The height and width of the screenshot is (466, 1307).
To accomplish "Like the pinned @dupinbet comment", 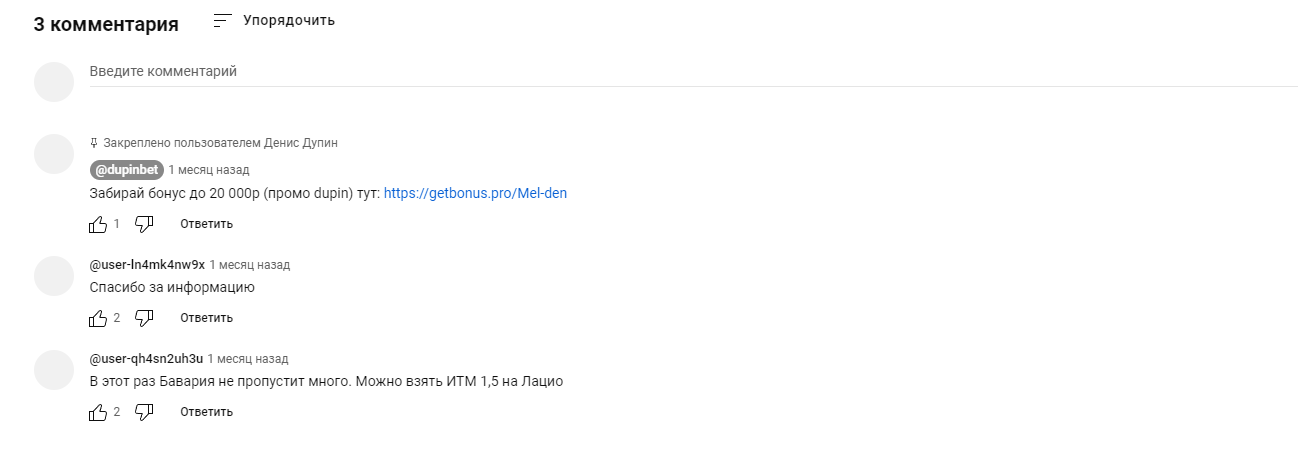I will point(98,224).
